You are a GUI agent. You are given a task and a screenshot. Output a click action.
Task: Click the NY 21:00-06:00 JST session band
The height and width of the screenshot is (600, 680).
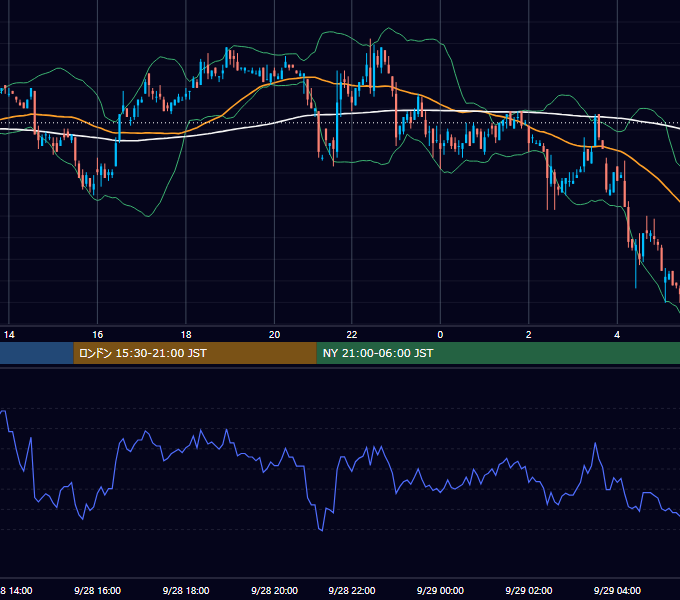(498, 353)
